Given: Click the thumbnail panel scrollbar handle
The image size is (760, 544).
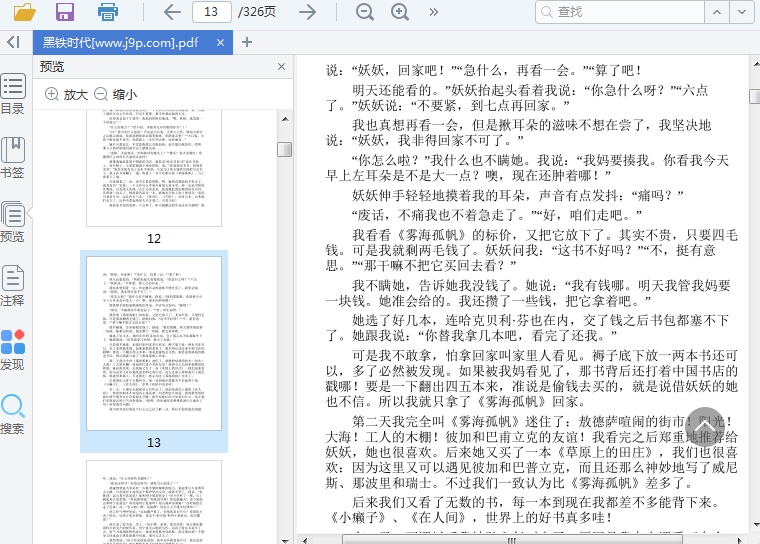Looking at the screenshot, I should [x=285, y=149].
